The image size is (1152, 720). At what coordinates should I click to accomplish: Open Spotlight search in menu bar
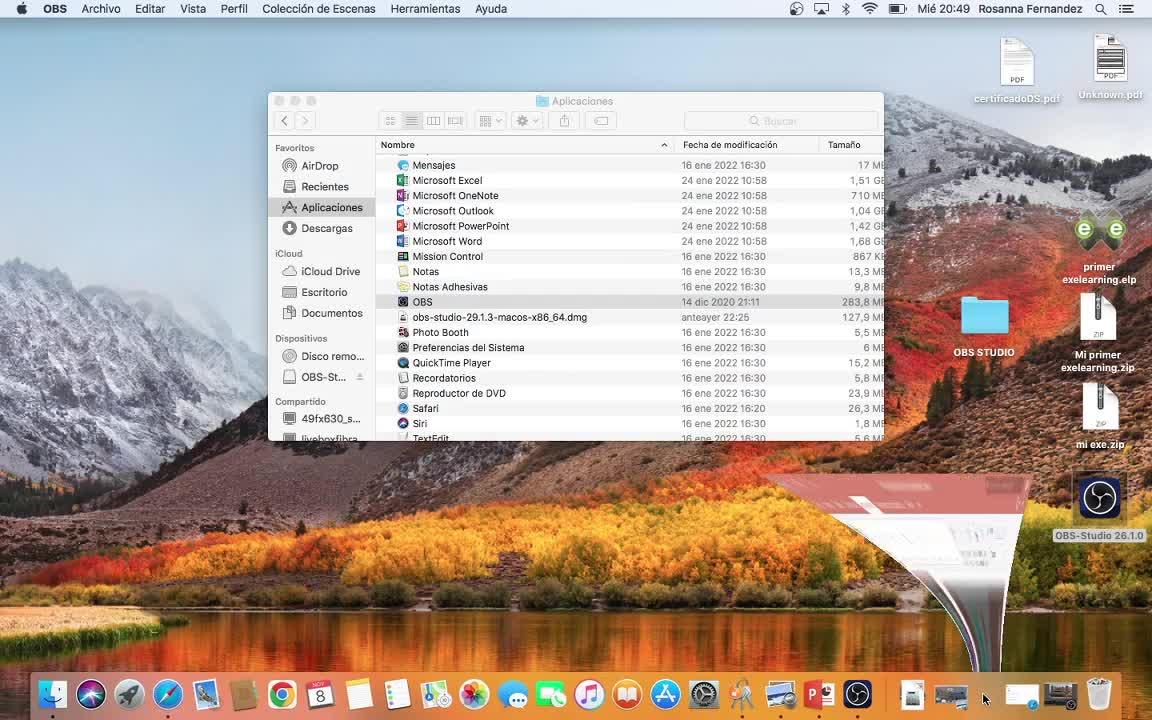1101,9
